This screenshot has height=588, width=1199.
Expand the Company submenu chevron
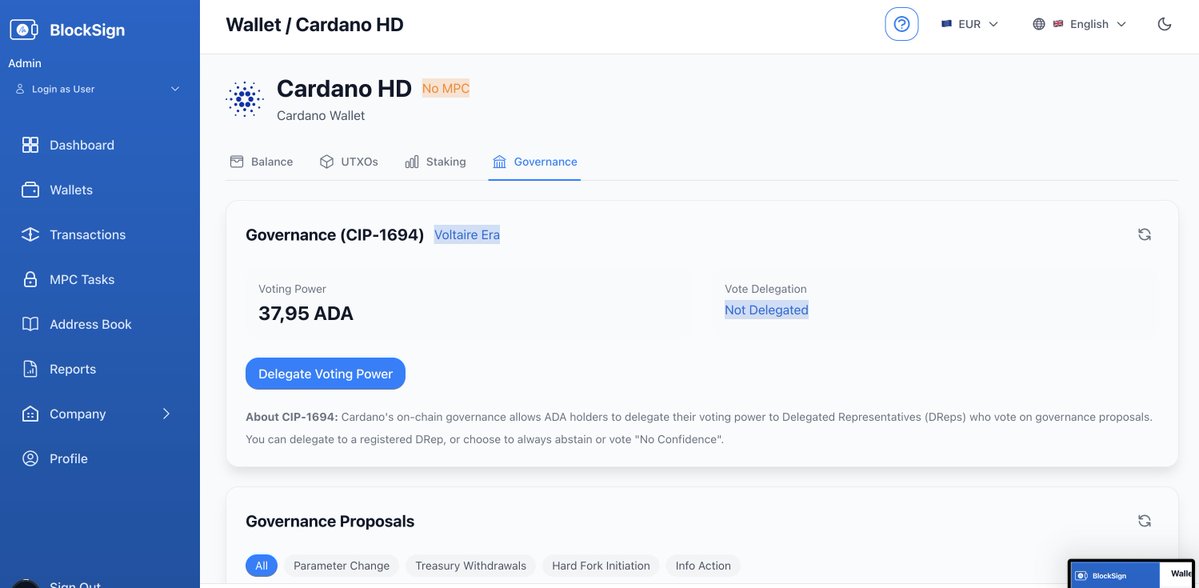[166, 414]
